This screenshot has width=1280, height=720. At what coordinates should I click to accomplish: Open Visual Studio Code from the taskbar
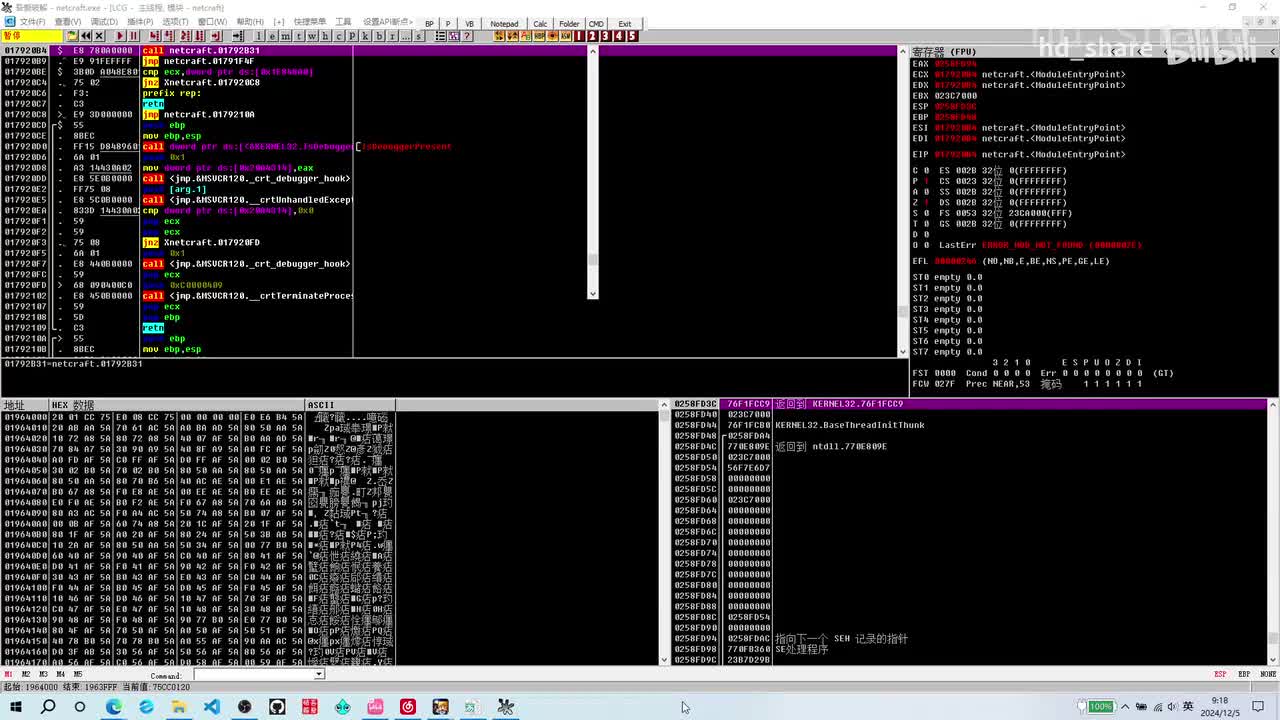(x=212, y=707)
